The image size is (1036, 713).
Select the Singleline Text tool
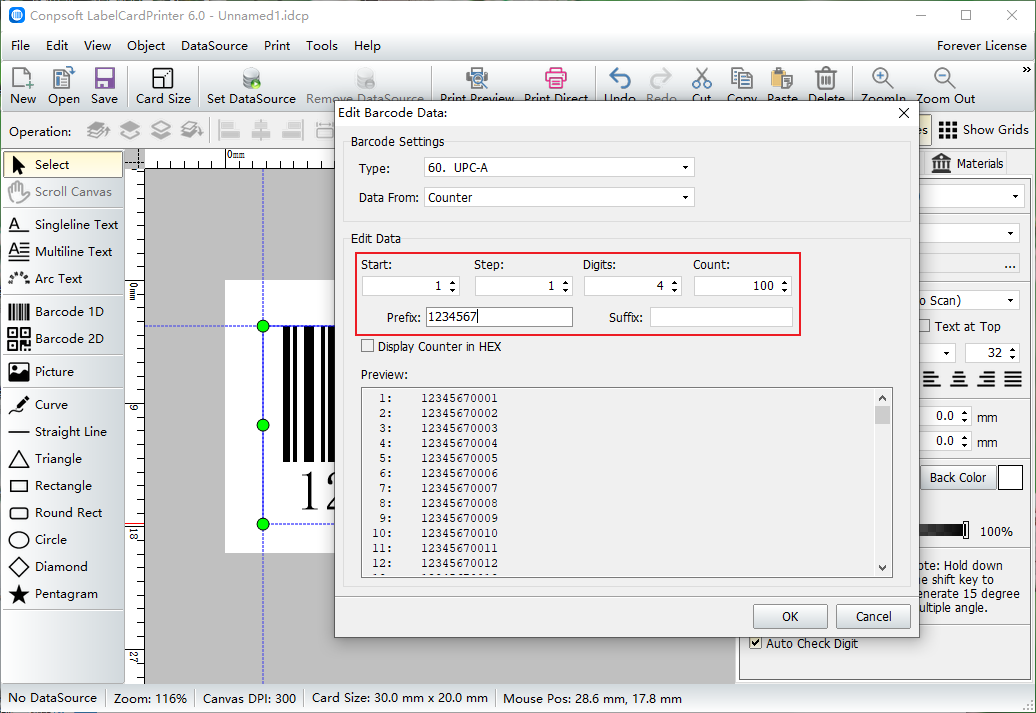[x=63, y=225]
